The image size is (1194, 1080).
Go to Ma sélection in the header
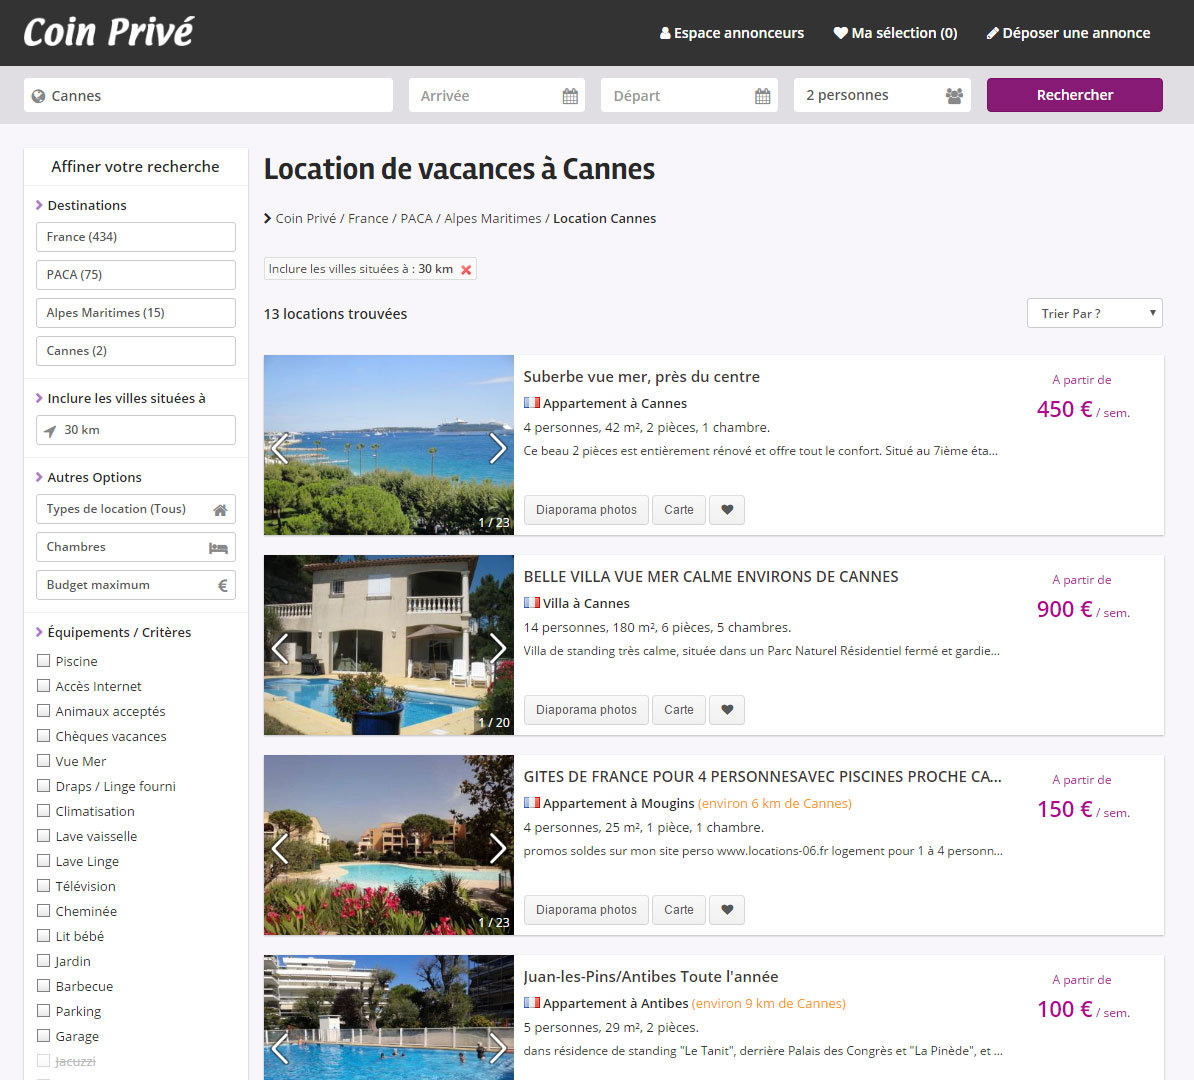pos(895,33)
